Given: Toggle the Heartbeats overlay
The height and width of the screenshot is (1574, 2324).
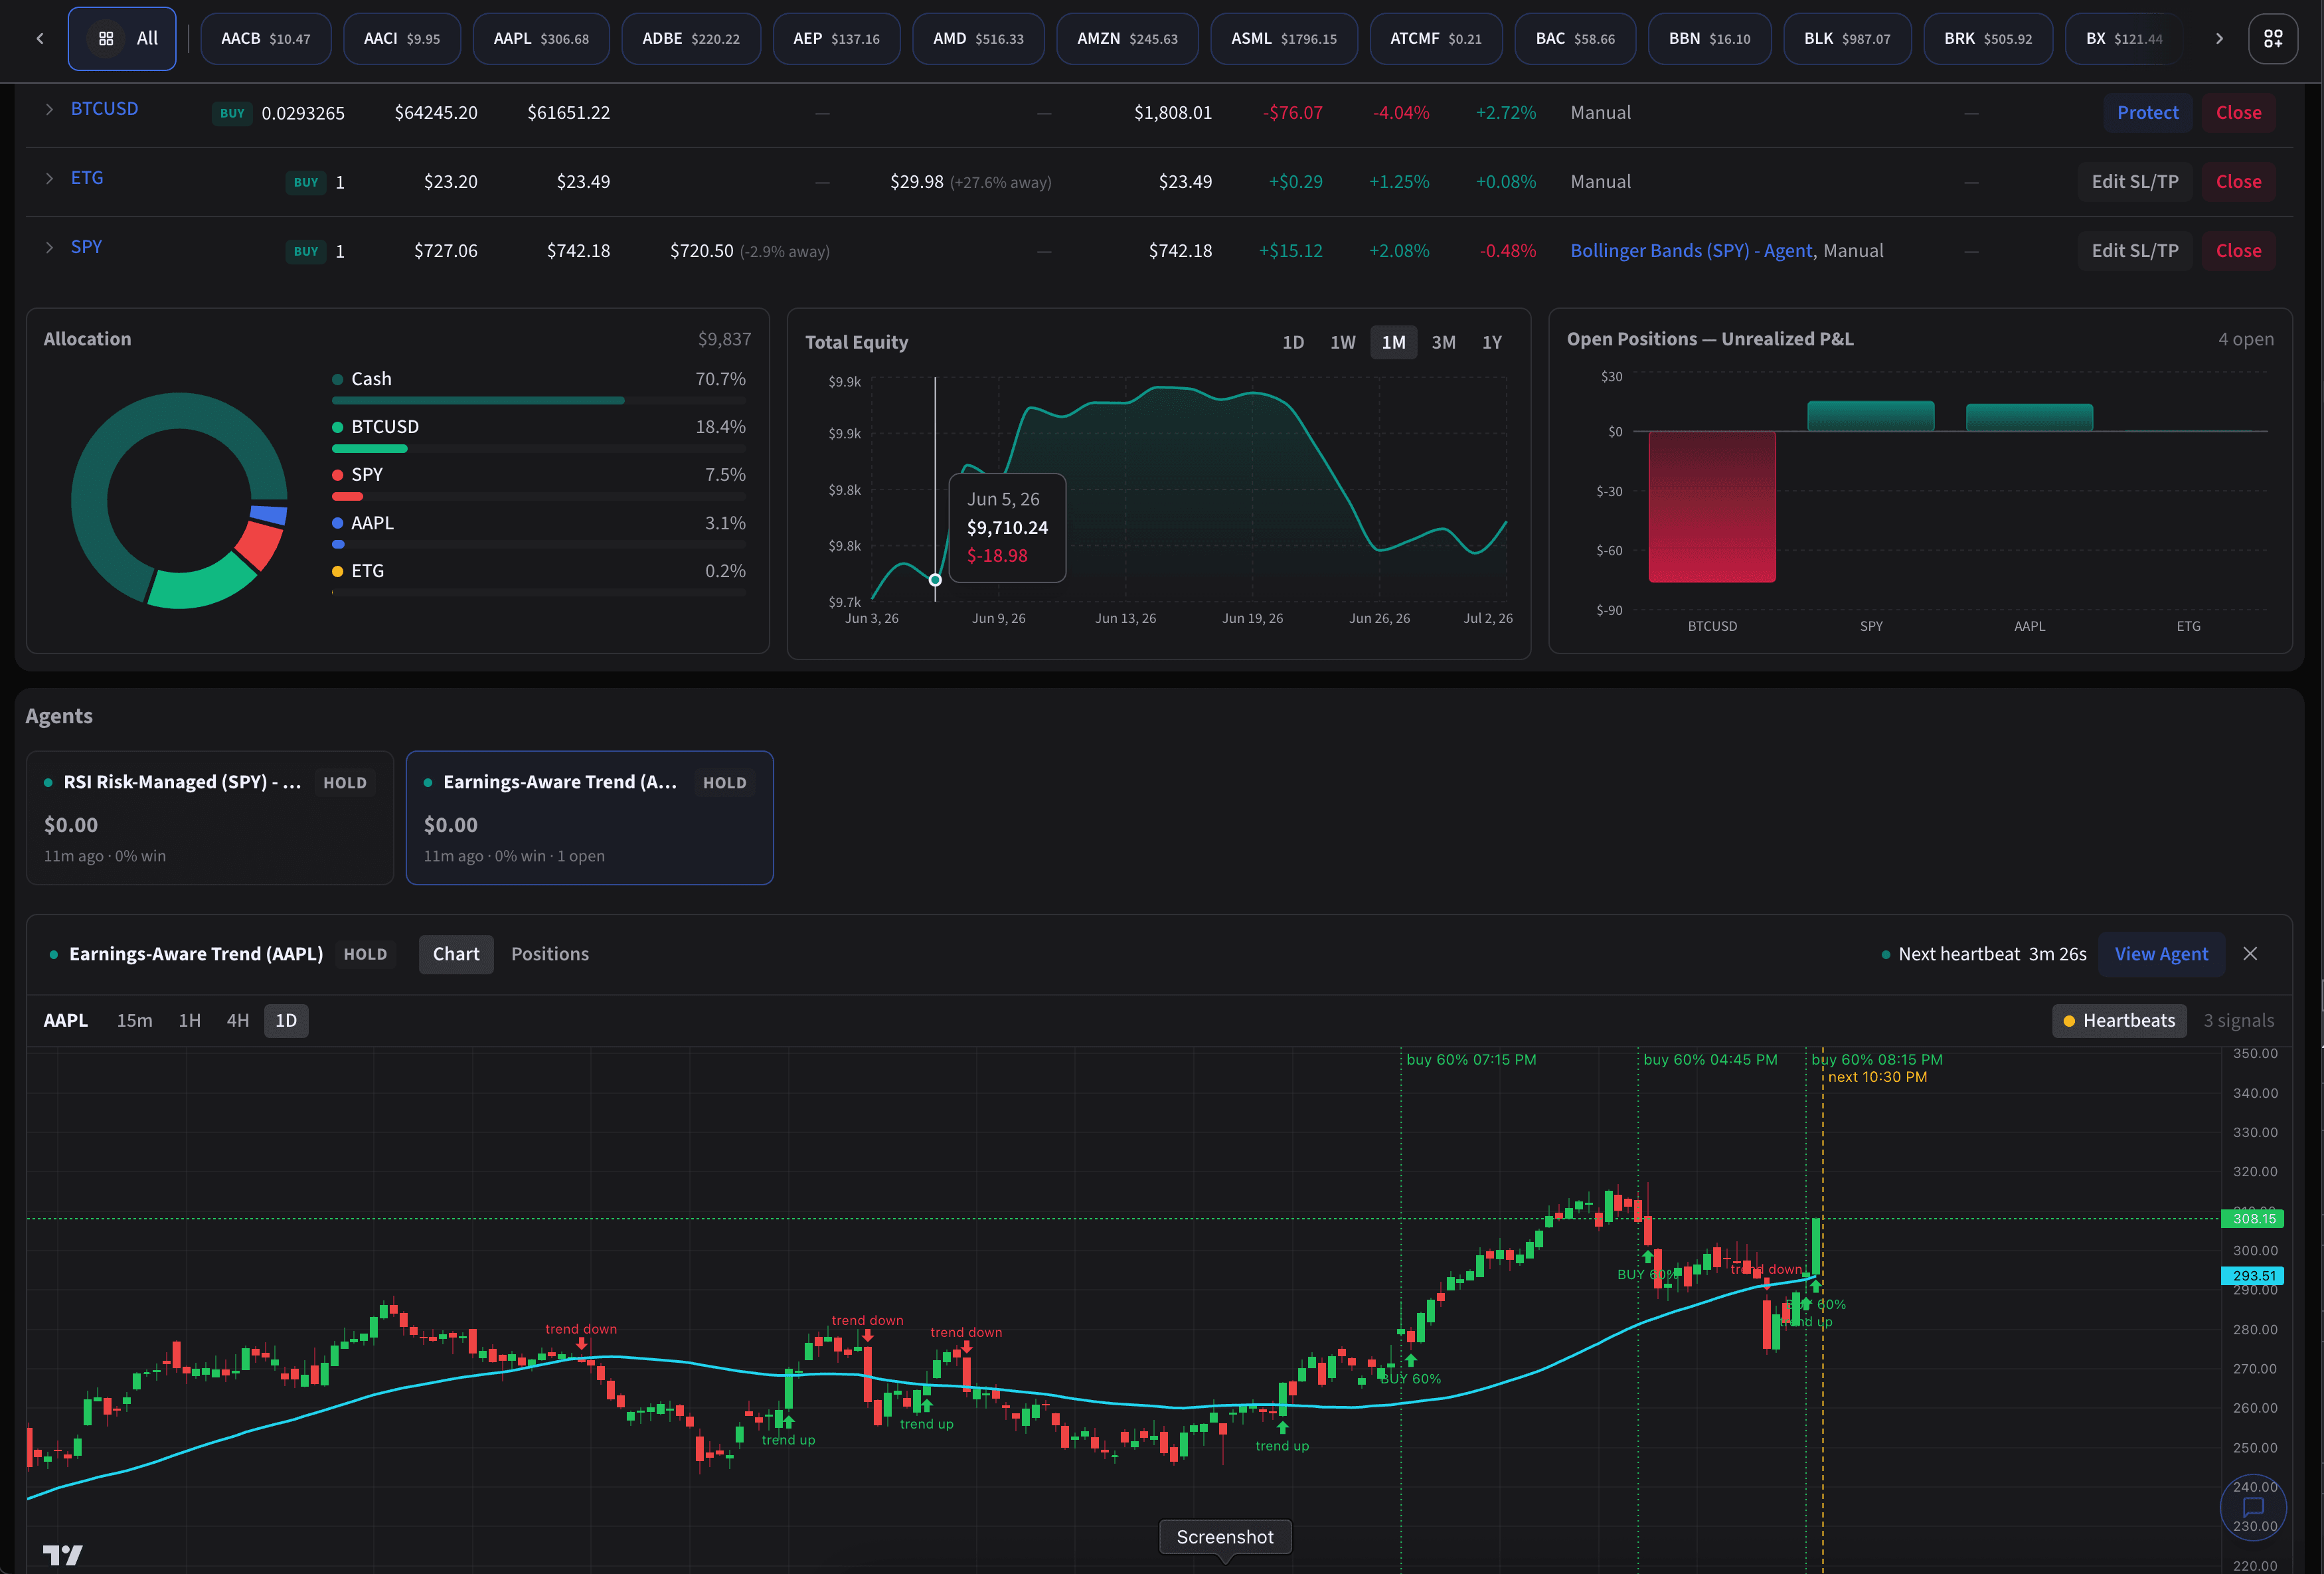Looking at the screenshot, I should tap(2119, 1021).
